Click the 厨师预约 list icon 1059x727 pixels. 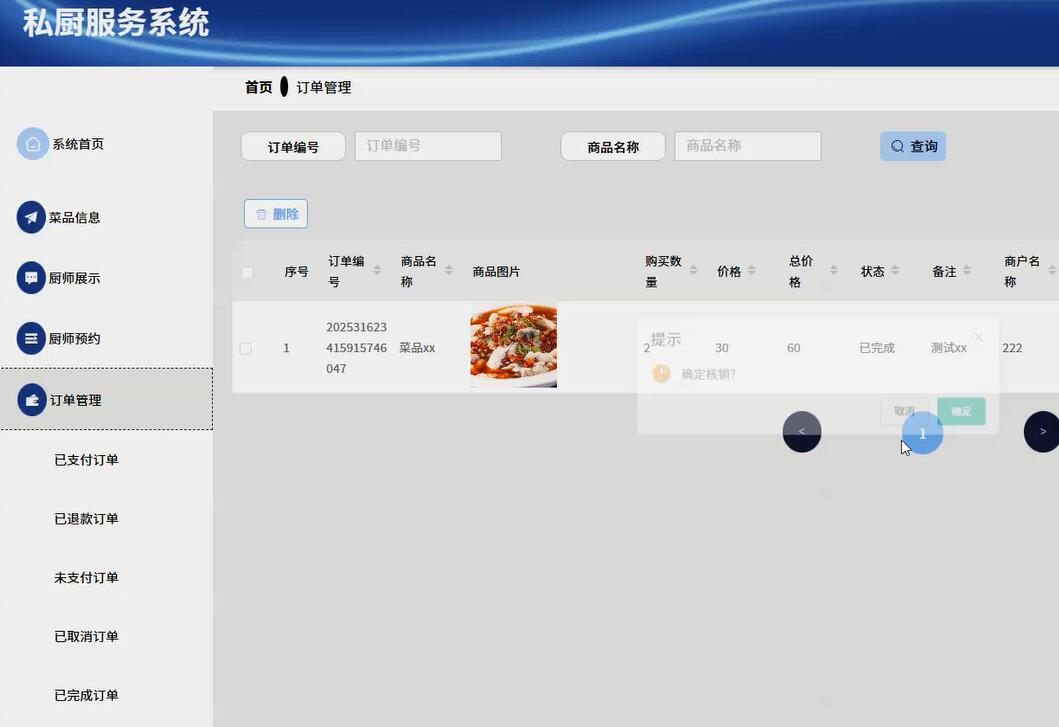pos(31,339)
